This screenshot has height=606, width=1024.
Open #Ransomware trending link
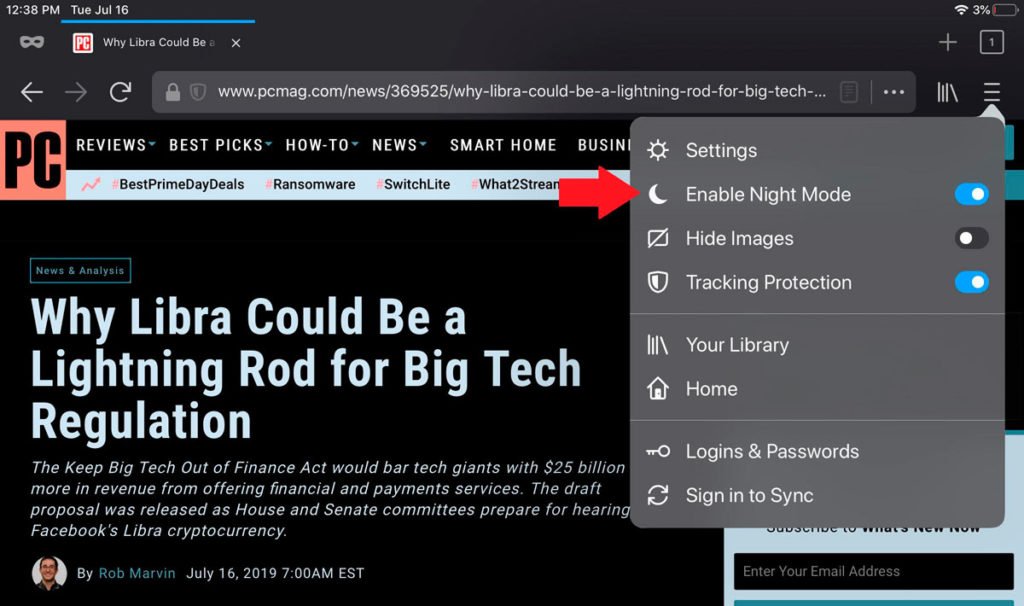point(310,184)
